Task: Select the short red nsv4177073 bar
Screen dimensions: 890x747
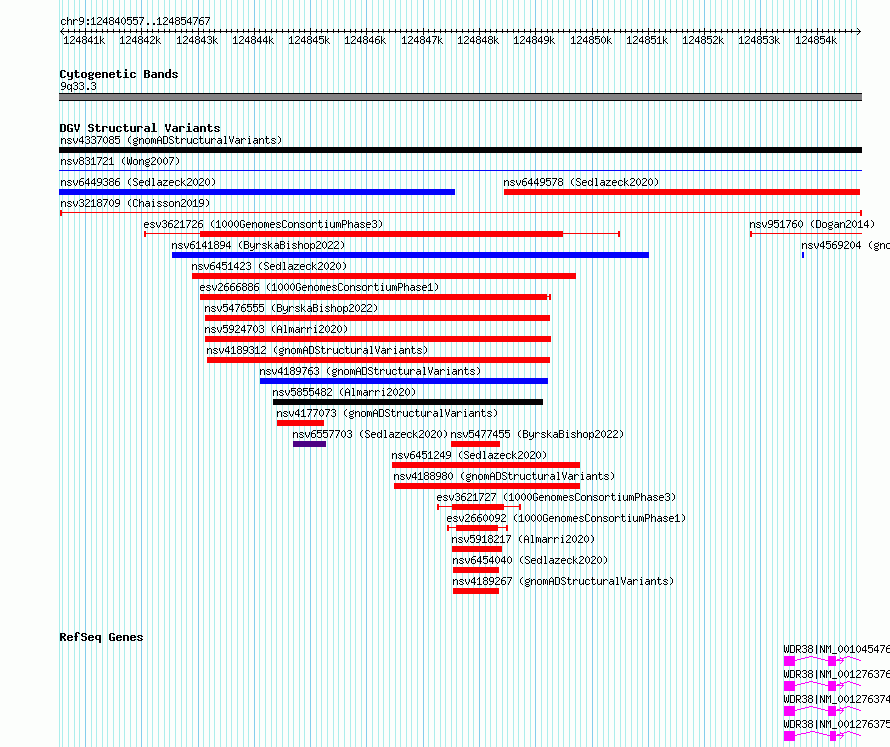Action: pos(300,423)
